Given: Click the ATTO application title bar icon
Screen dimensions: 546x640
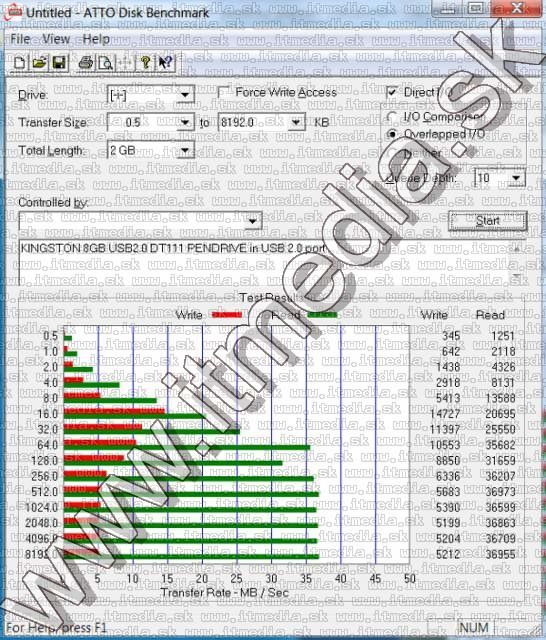Looking at the screenshot, I should 13,11.
